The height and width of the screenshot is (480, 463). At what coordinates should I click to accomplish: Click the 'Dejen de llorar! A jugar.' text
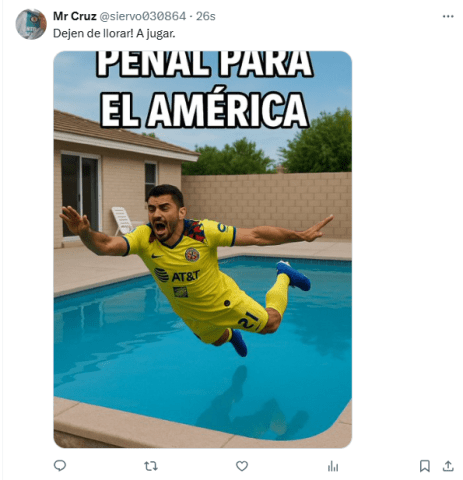point(114,34)
